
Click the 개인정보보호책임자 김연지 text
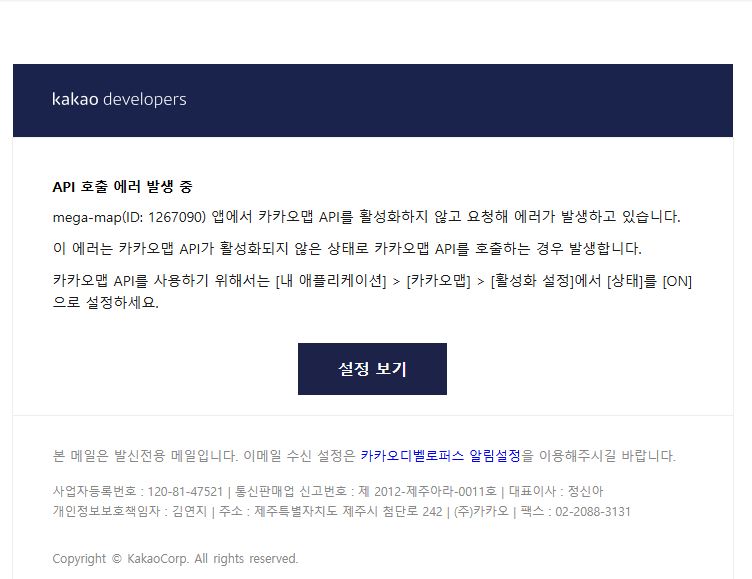[x=129, y=512]
